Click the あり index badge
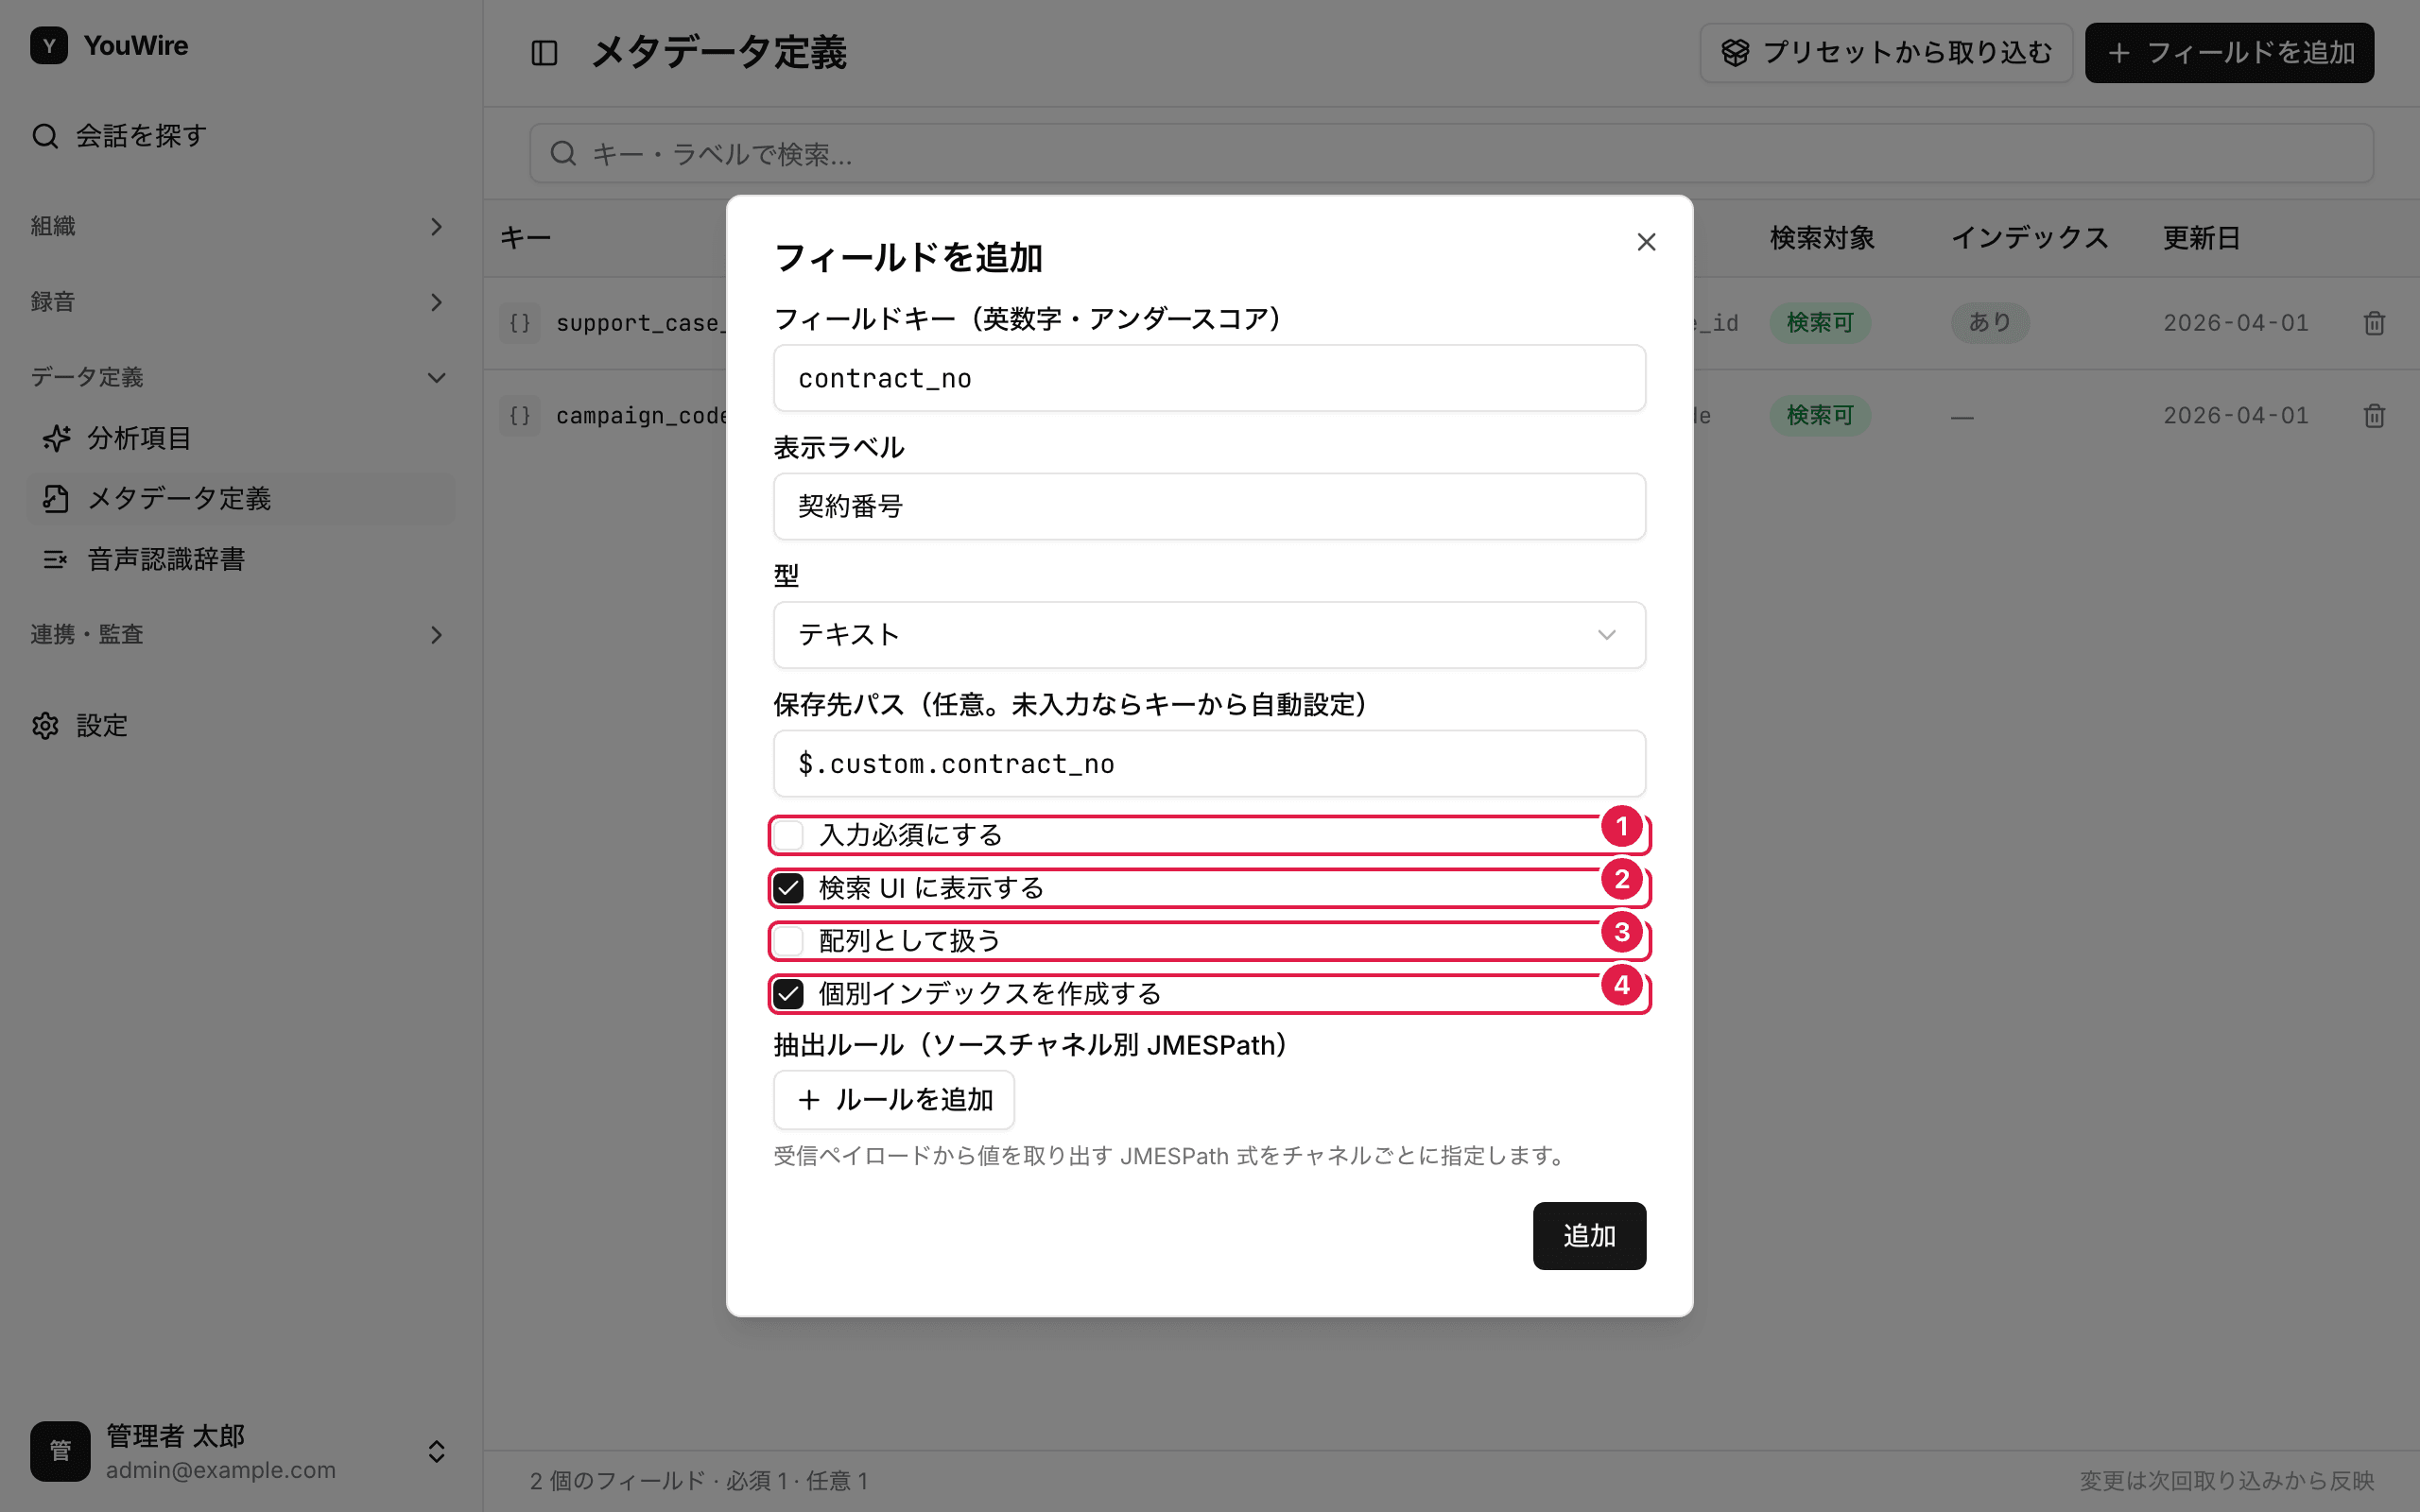2420x1512 pixels. 1989,323
